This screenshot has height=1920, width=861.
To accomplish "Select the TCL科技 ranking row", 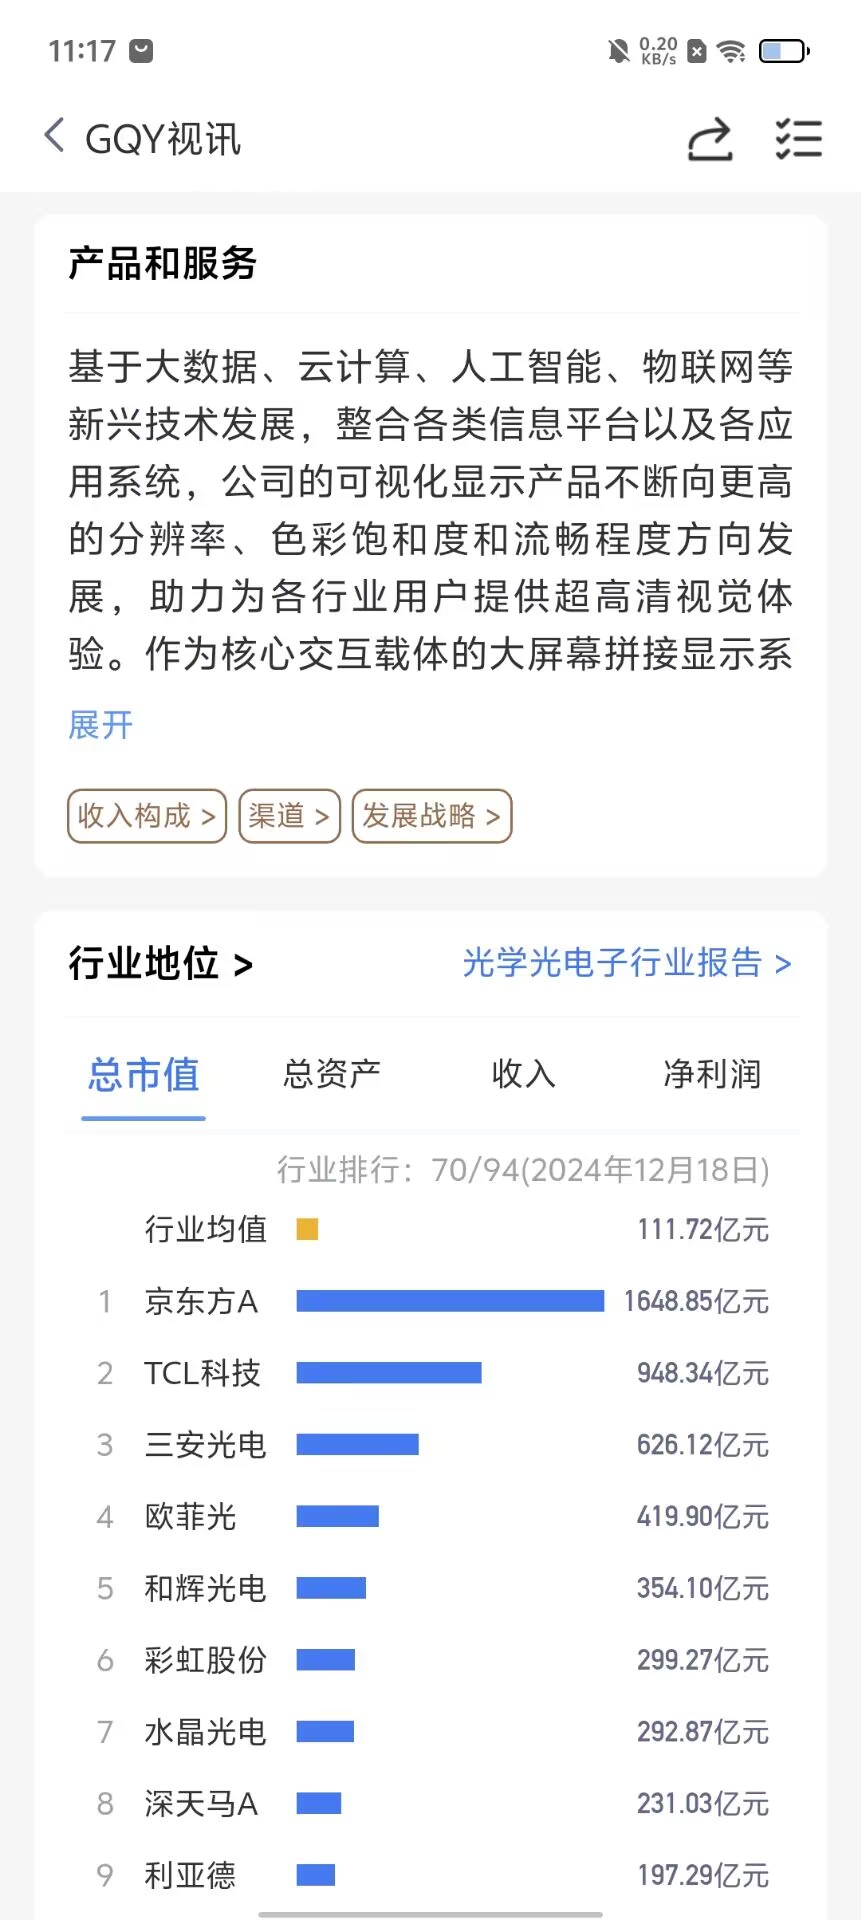I will coord(432,1373).
